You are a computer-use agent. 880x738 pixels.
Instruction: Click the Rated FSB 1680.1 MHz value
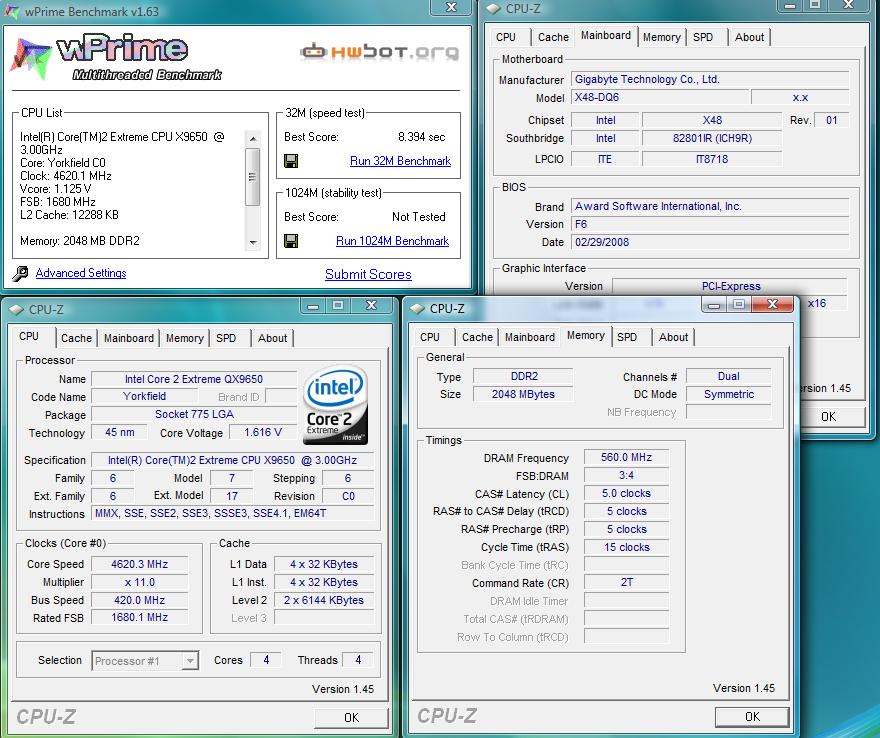pos(140,617)
